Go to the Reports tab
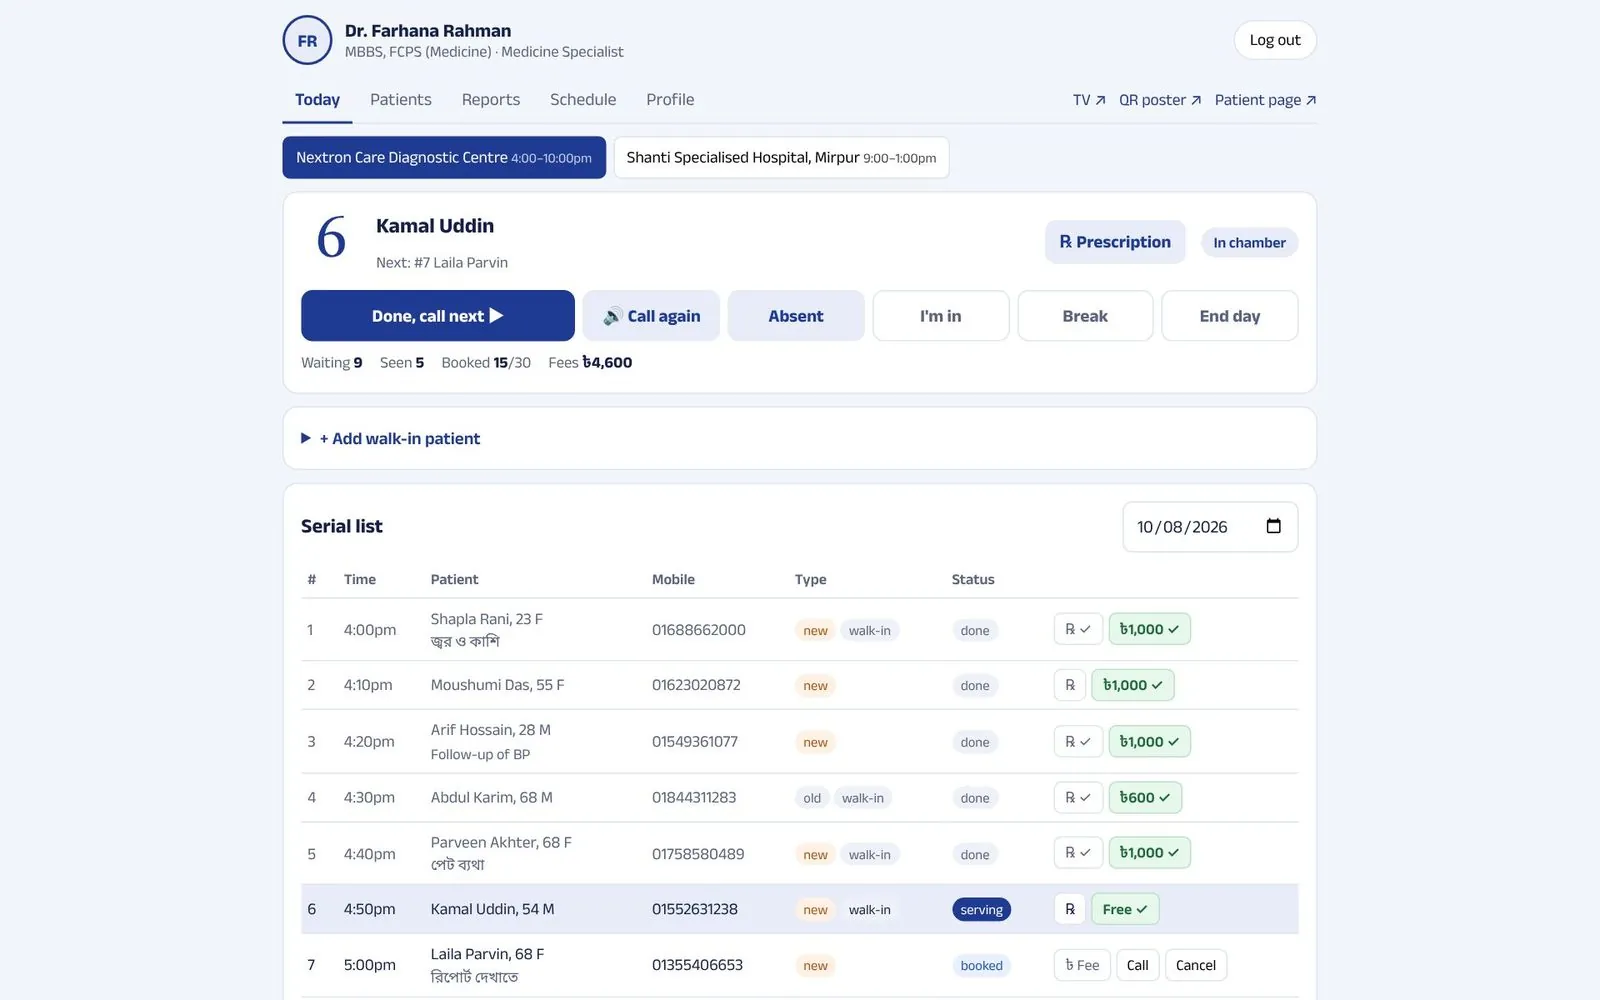Viewport: 1600px width, 1000px height. (x=491, y=100)
